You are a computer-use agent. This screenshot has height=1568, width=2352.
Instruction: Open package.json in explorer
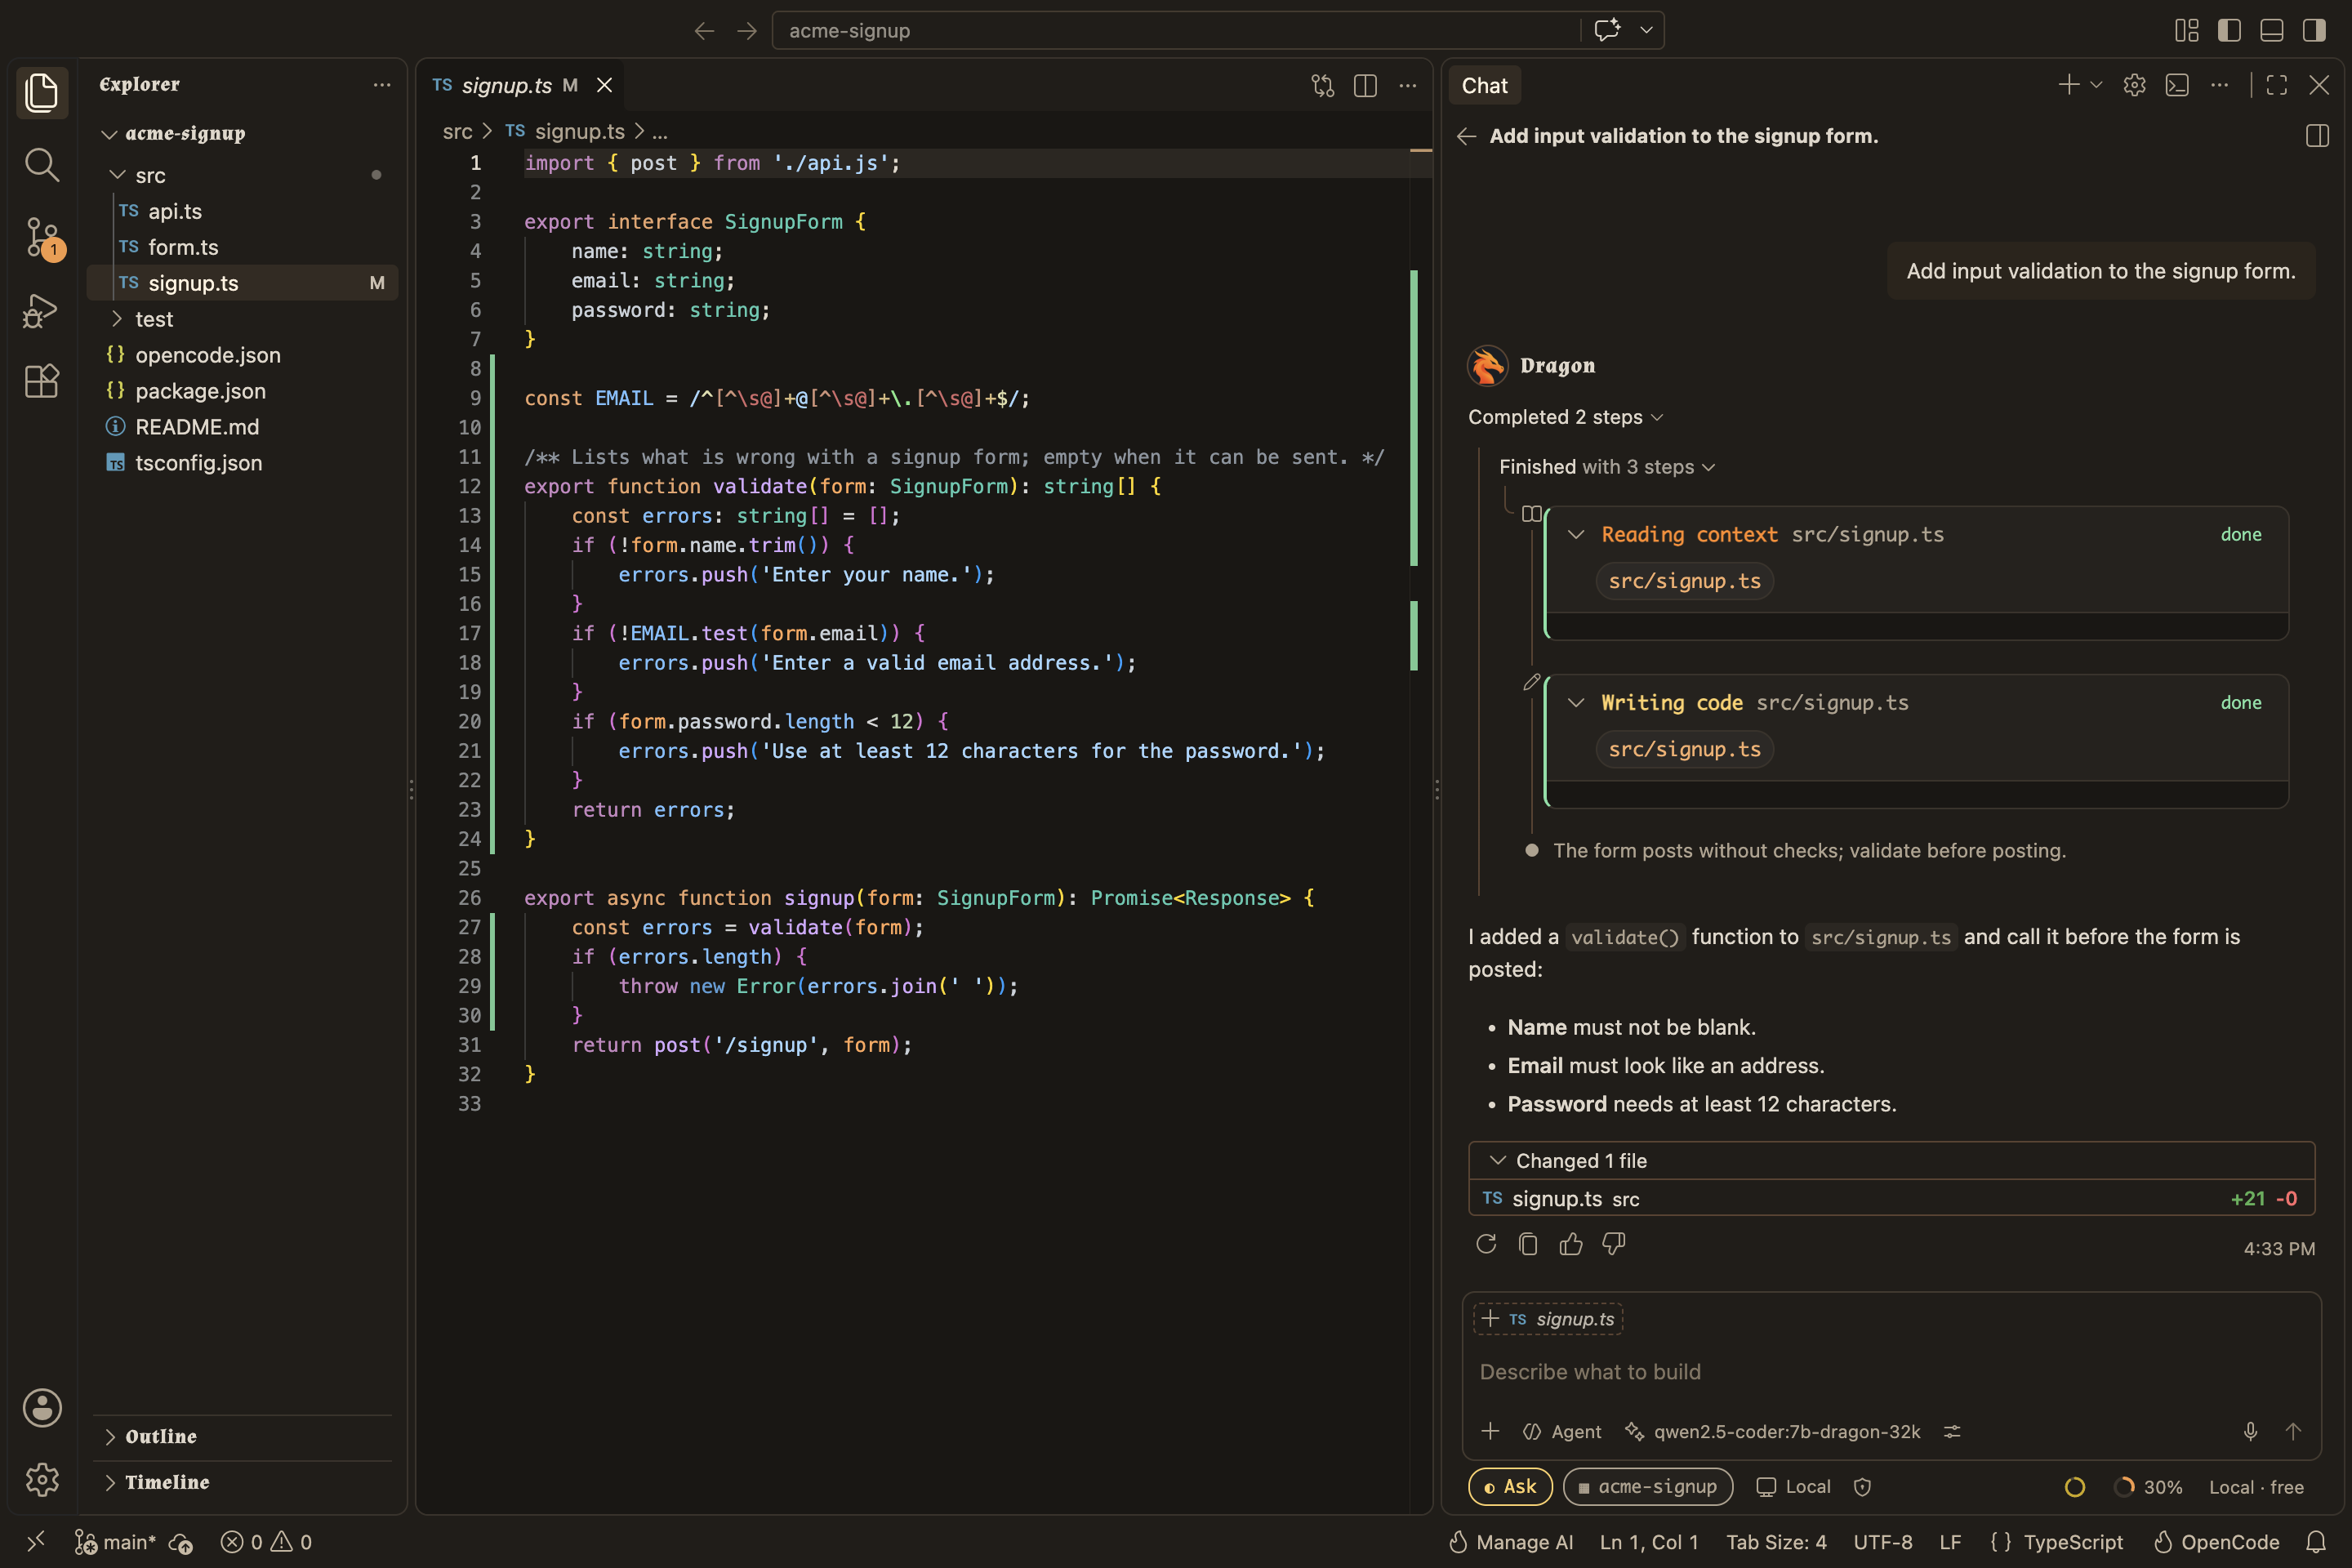(243, 391)
